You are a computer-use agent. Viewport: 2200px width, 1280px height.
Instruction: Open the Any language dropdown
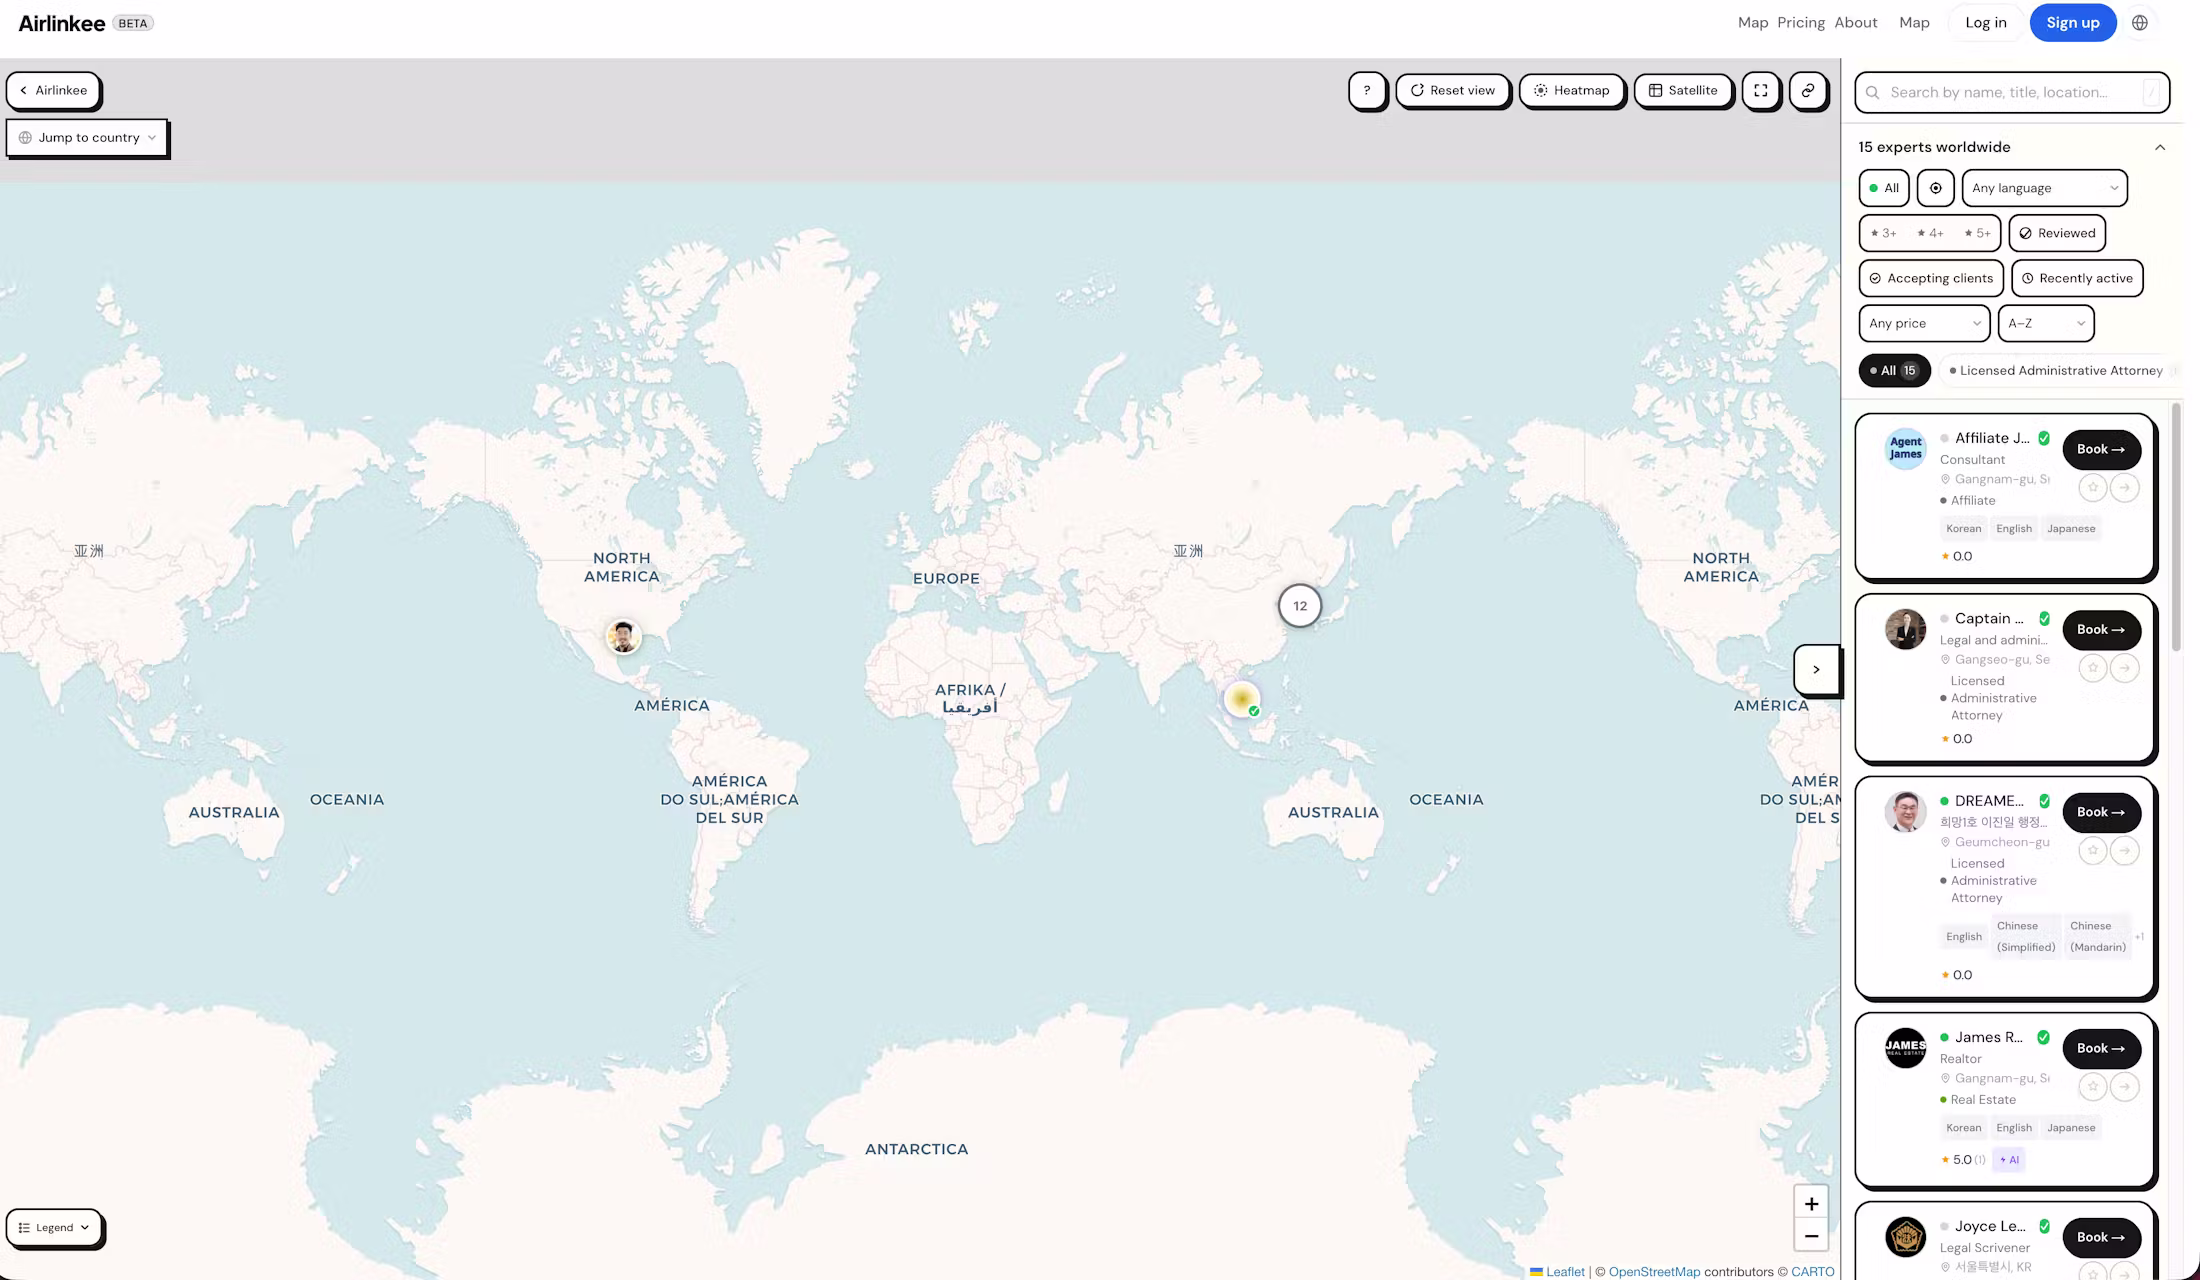pos(2043,187)
